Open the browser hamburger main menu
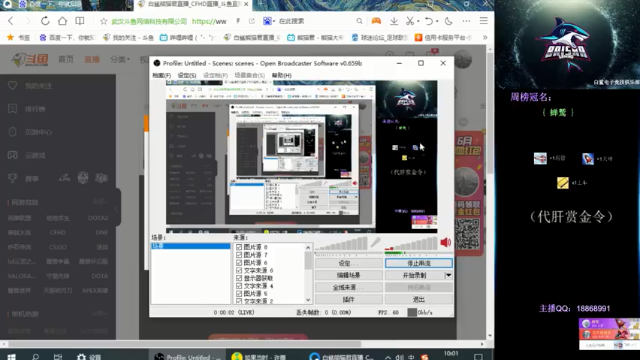Viewport: 640px width, 360px height. [x=484, y=21]
